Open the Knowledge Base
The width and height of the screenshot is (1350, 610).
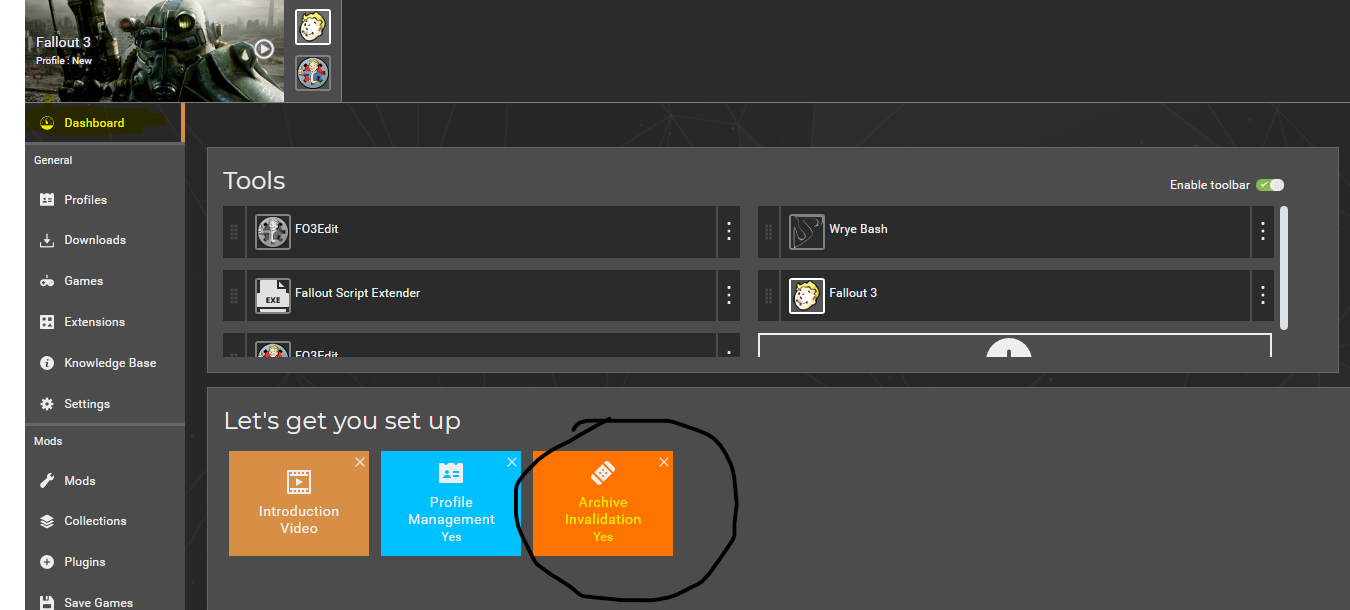coord(105,363)
